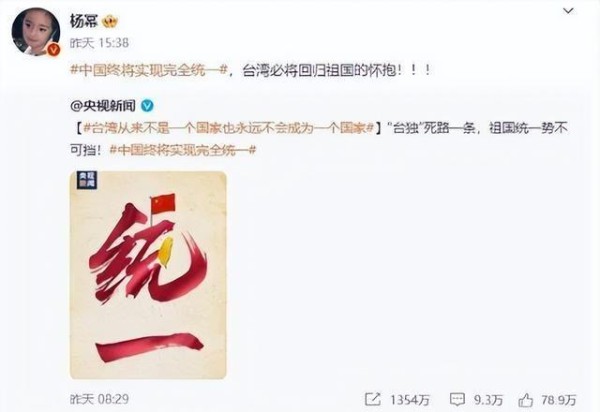Screen dimensions: 600x412
Task: Open #中国终将实现完全统一# tag in the quoted post
Action: 183,150
